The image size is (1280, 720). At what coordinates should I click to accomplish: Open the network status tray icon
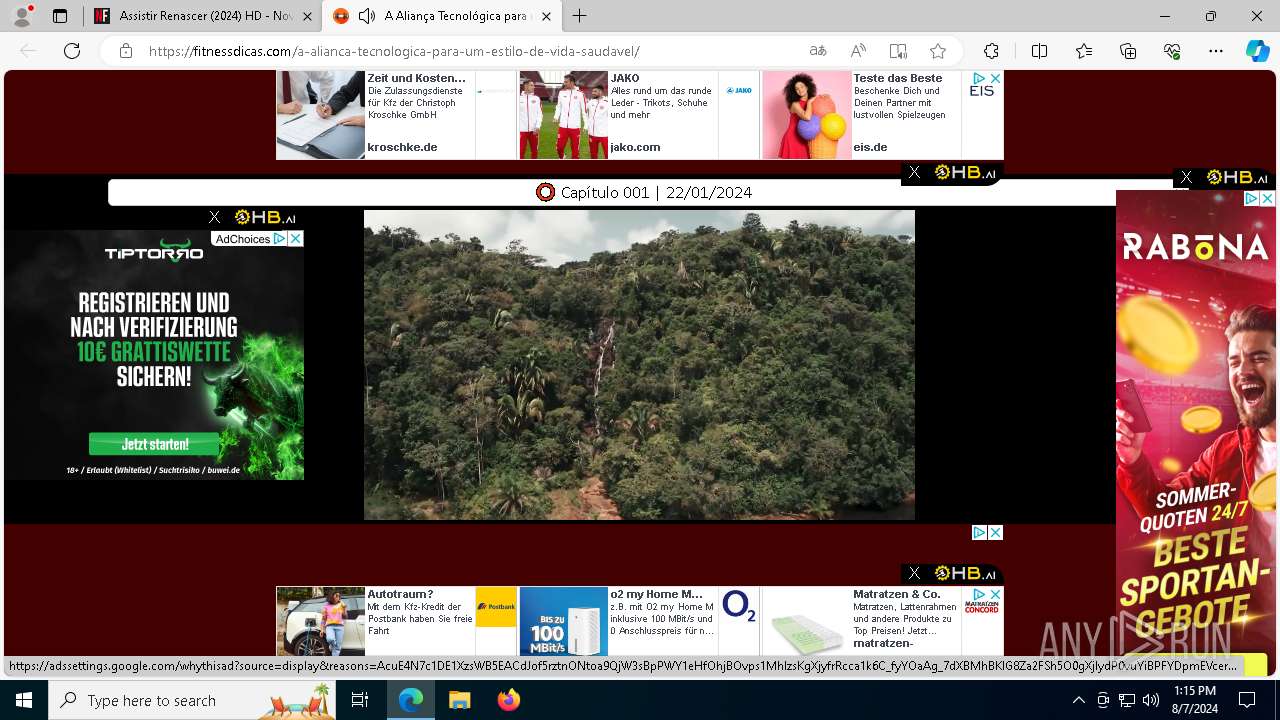point(1127,700)
